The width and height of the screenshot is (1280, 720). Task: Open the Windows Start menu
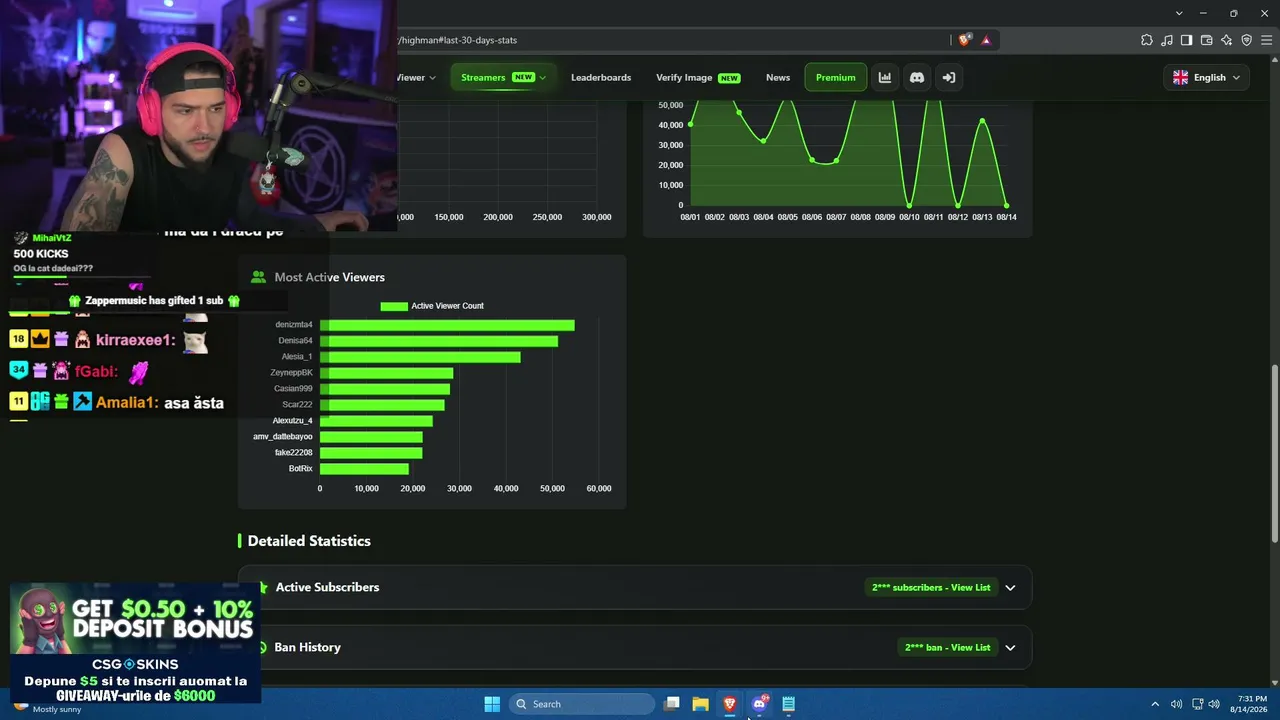pyautogui.click(x=492, y=704)
